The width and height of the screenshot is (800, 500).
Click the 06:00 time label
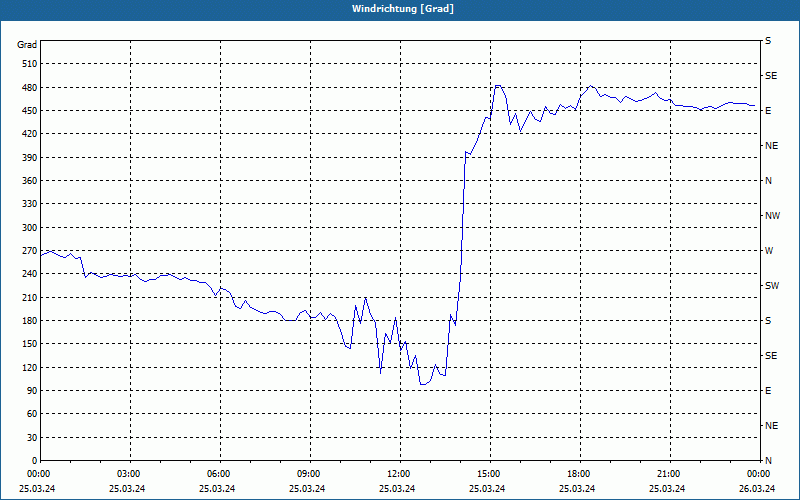[218, 474]
